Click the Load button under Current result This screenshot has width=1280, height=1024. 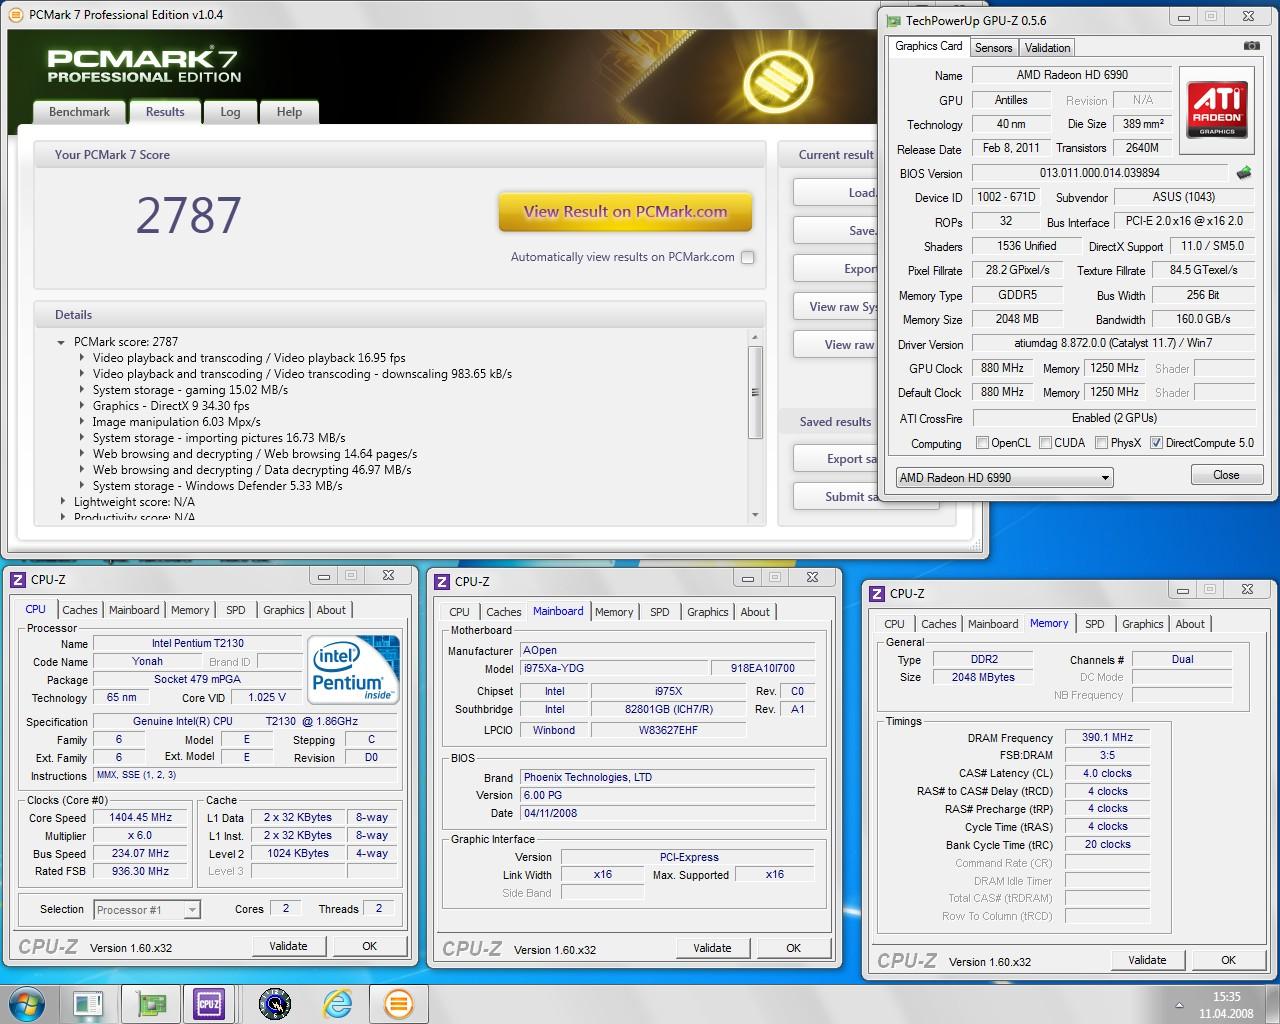point(835,193)
